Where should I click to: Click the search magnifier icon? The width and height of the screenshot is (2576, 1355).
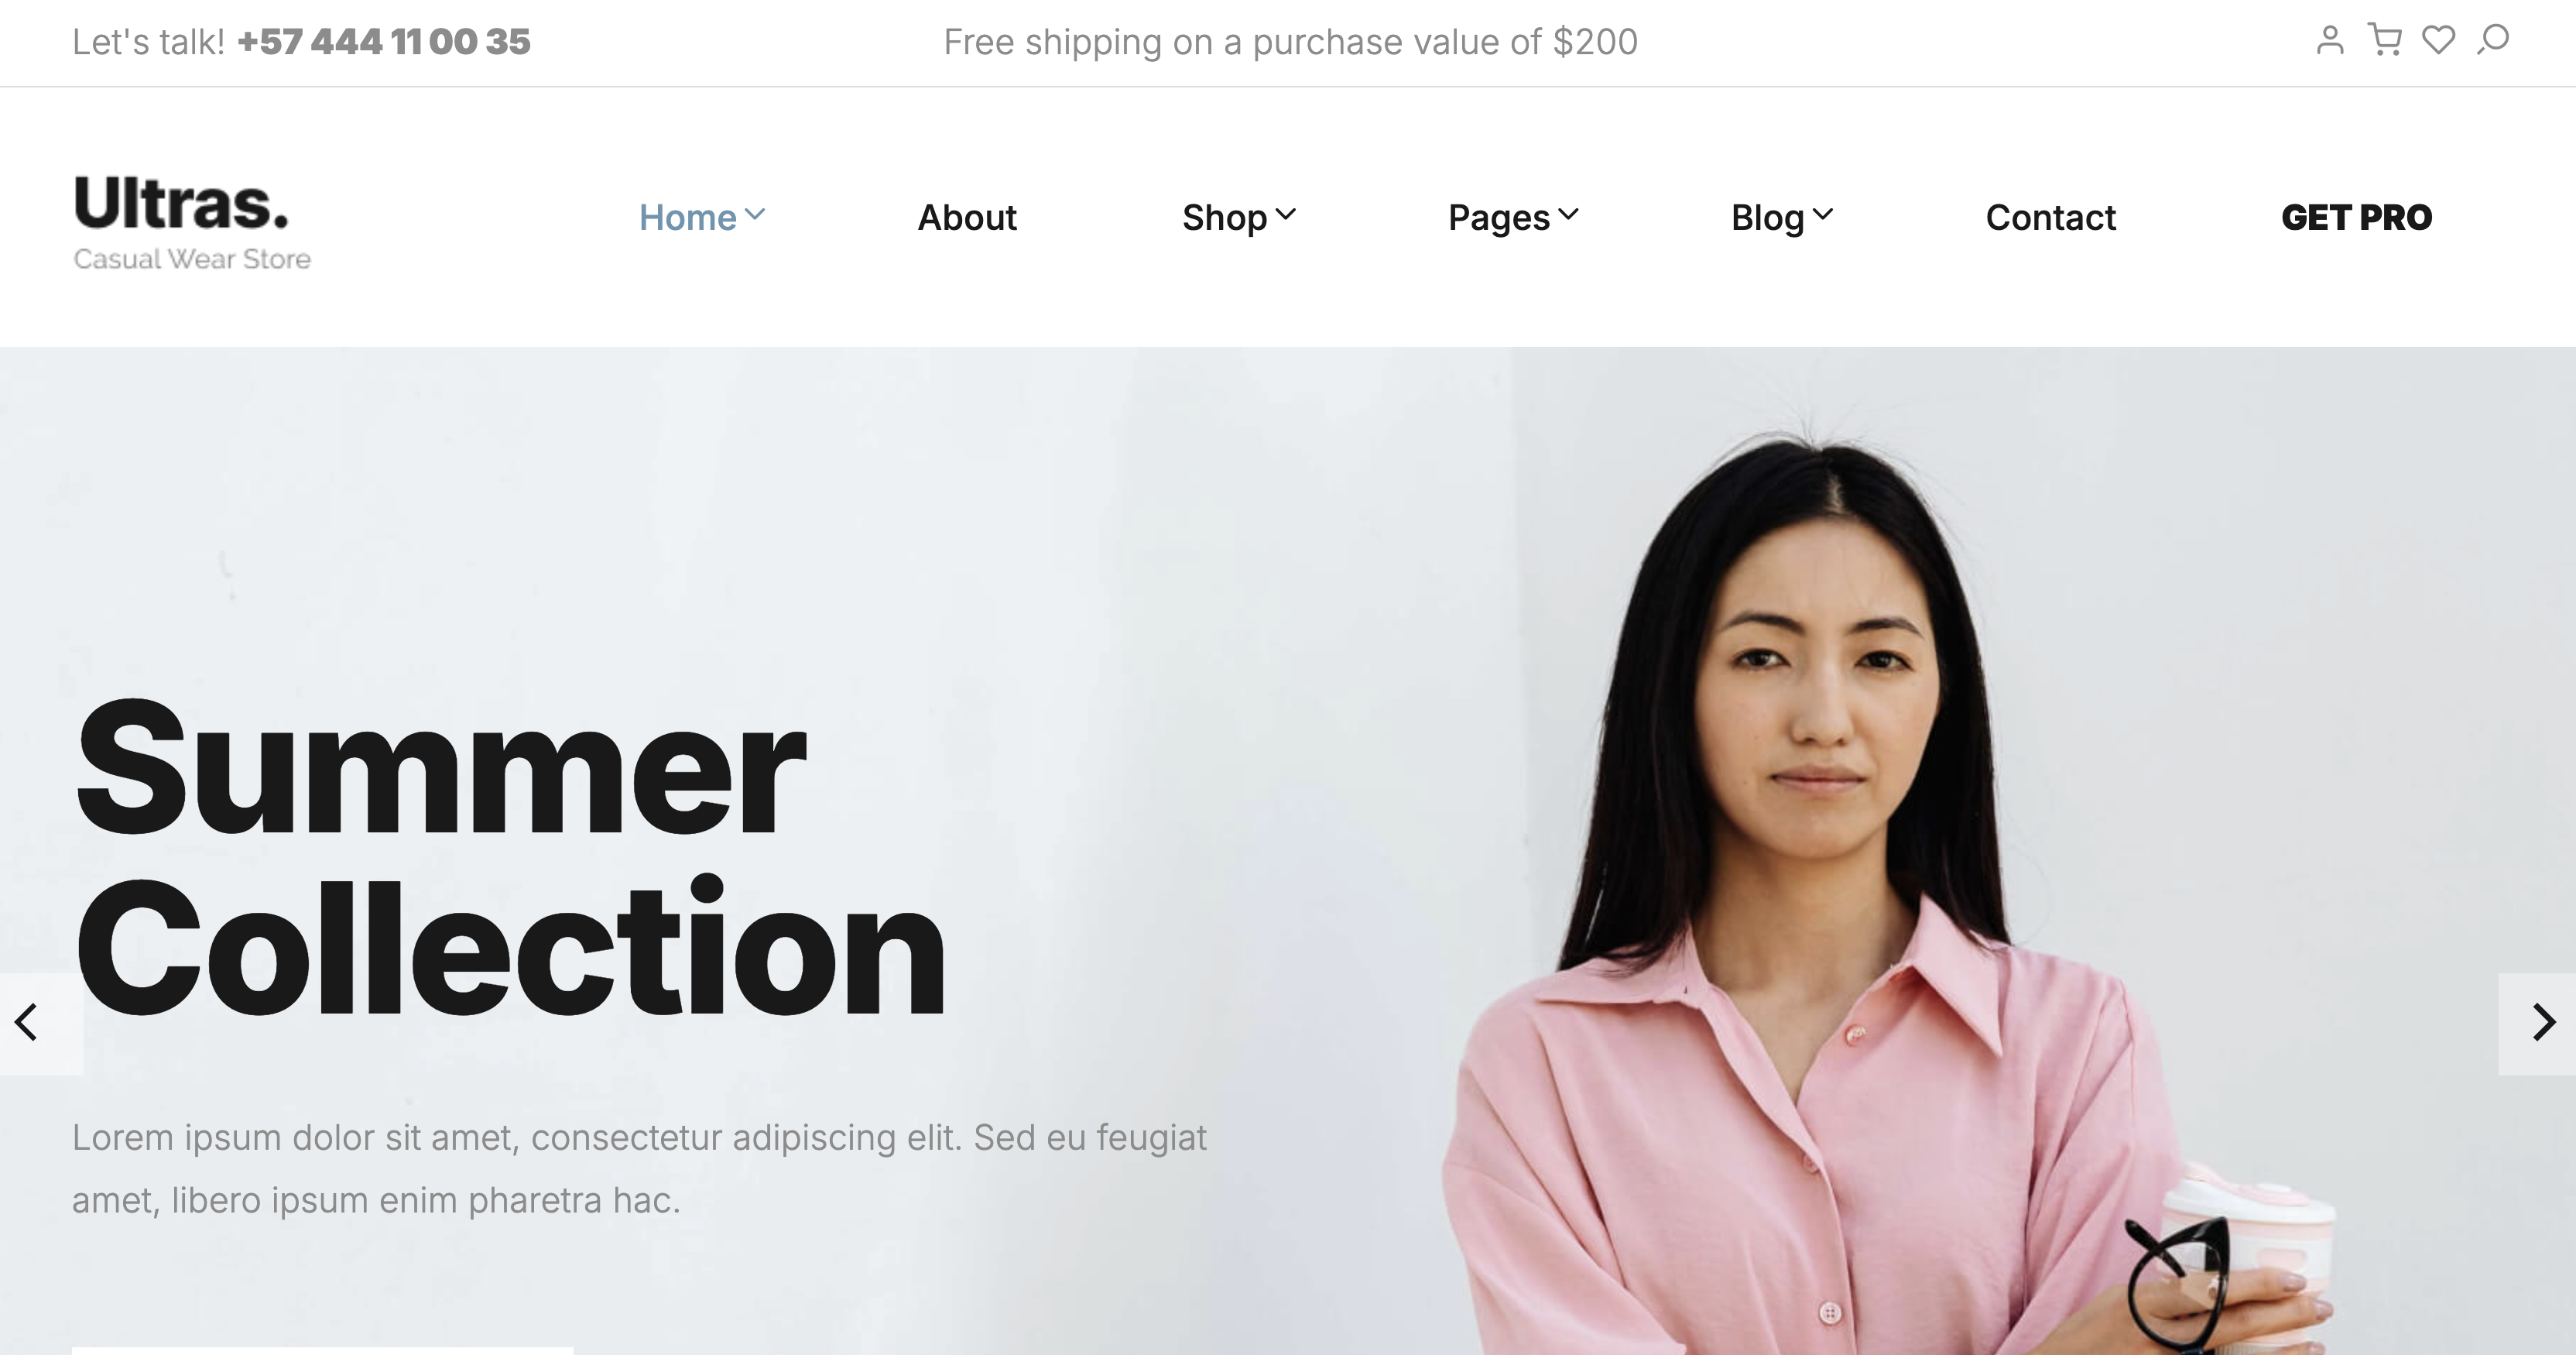[x=2493, y=40]
